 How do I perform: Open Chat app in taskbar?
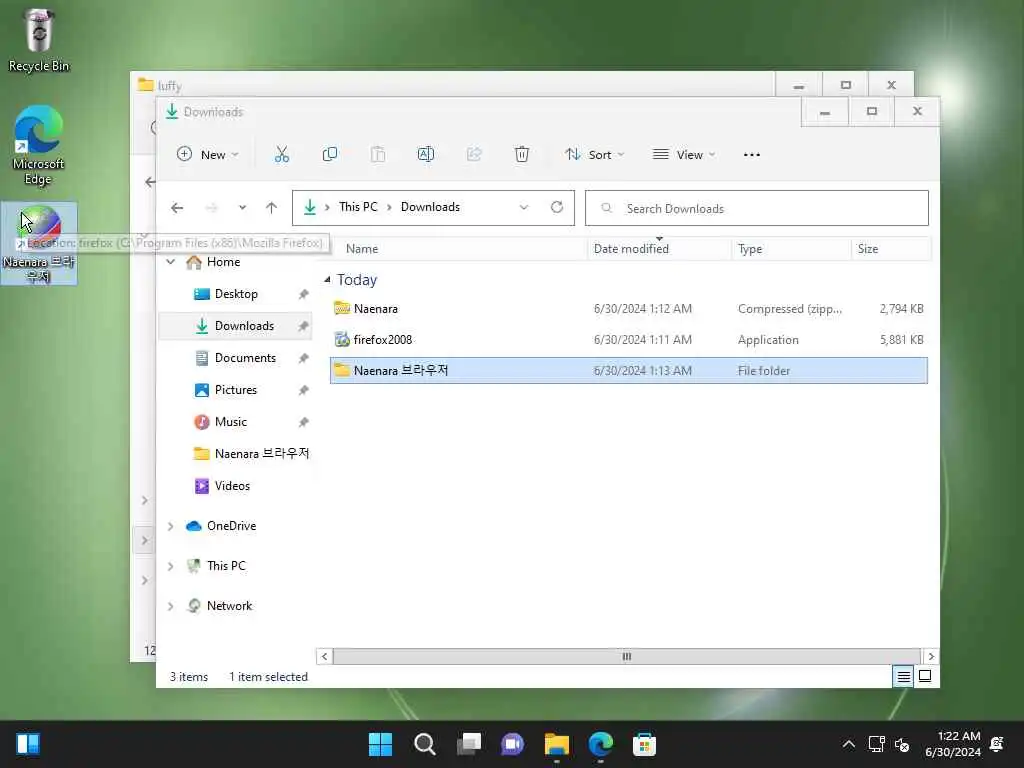pyautogui.click(x=513, y=744)
